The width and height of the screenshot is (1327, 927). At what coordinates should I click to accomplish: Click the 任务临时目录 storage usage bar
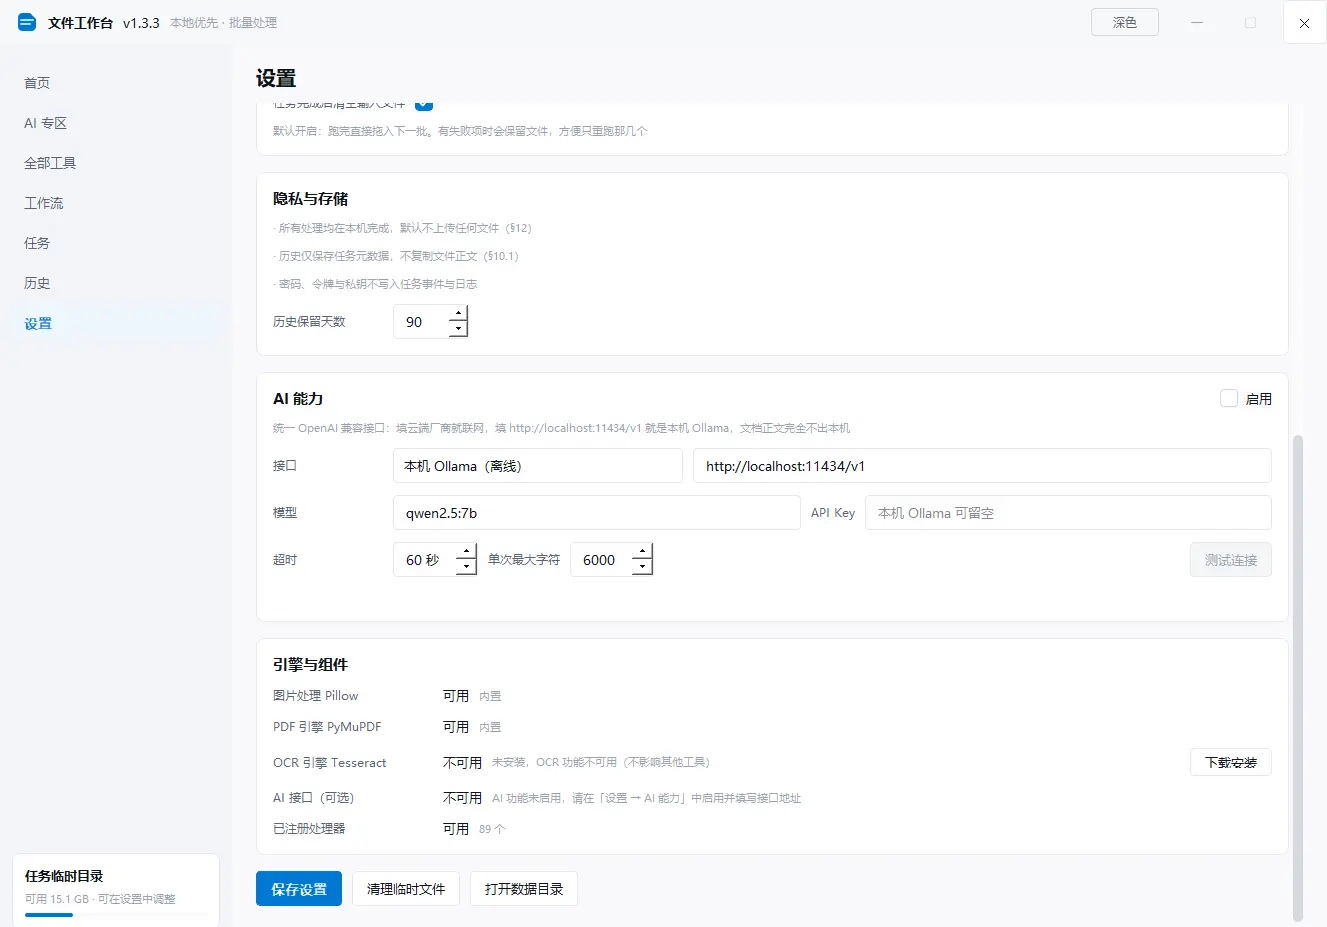tap(116, 914)
